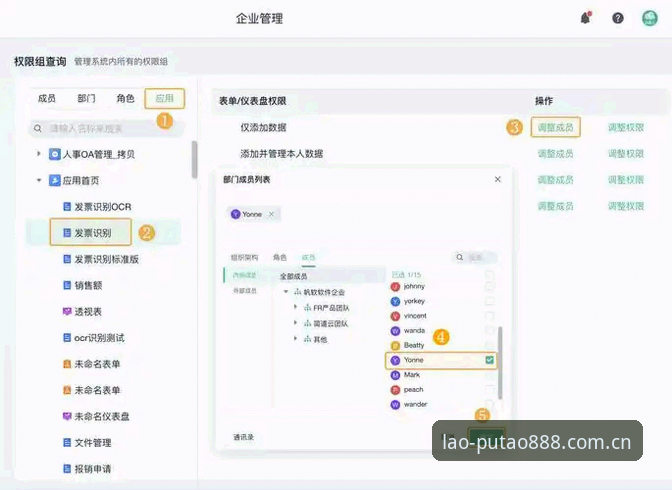Click the ocr识别测试 form icon

(x=67, y=338)
